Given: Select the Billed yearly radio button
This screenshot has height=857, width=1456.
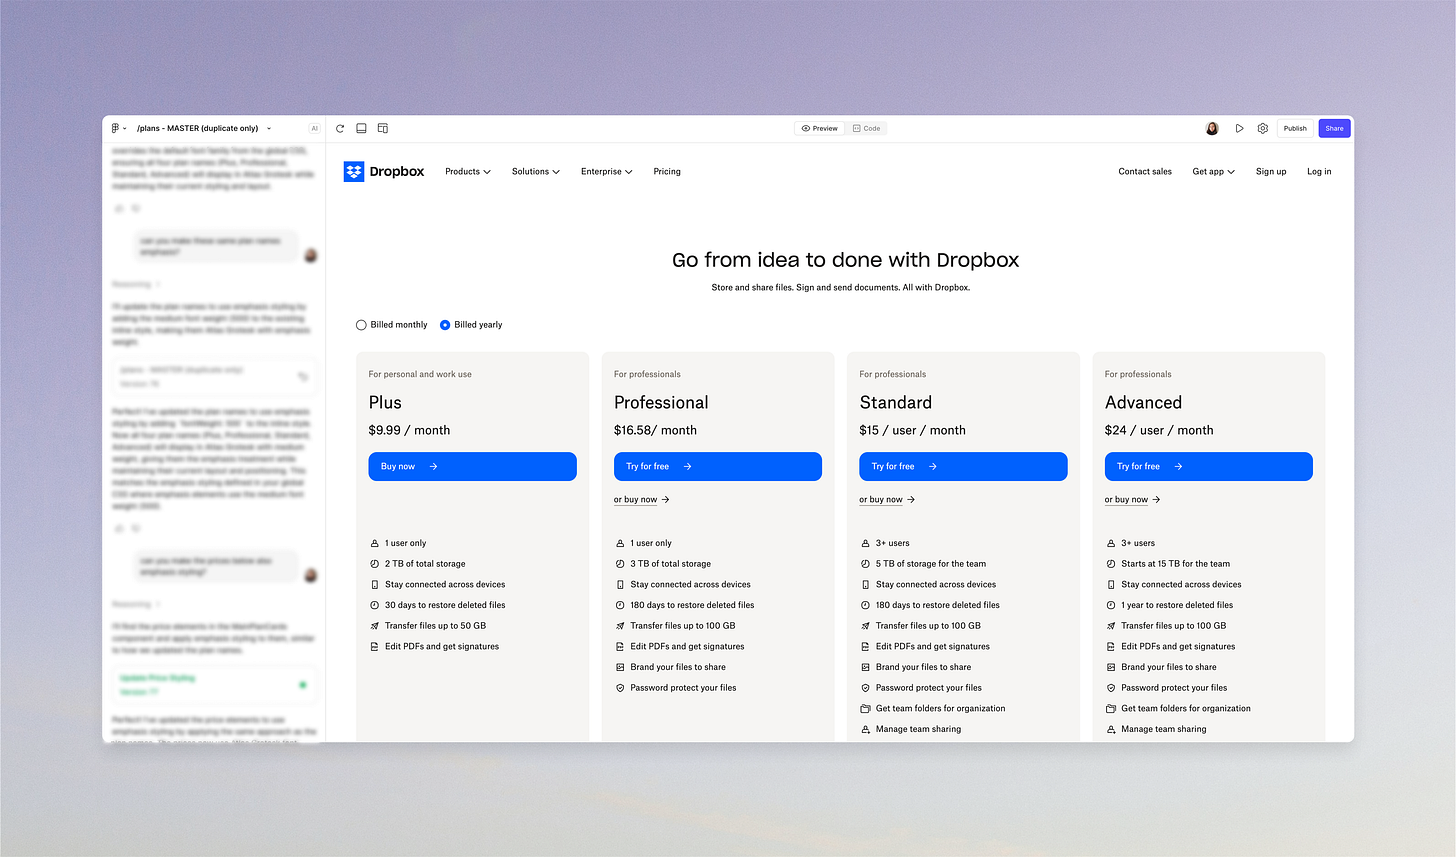Looking at the screenshot, I should [x=445, y=325].
